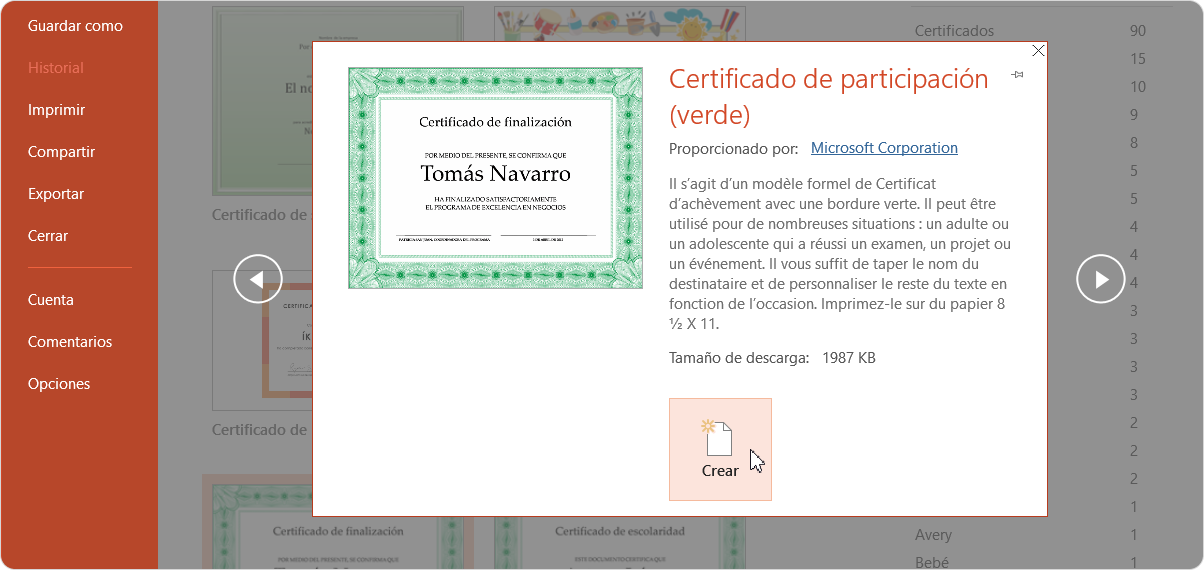
Task: Advance to next template with right arrow
Action: [x=1100, y=279]
